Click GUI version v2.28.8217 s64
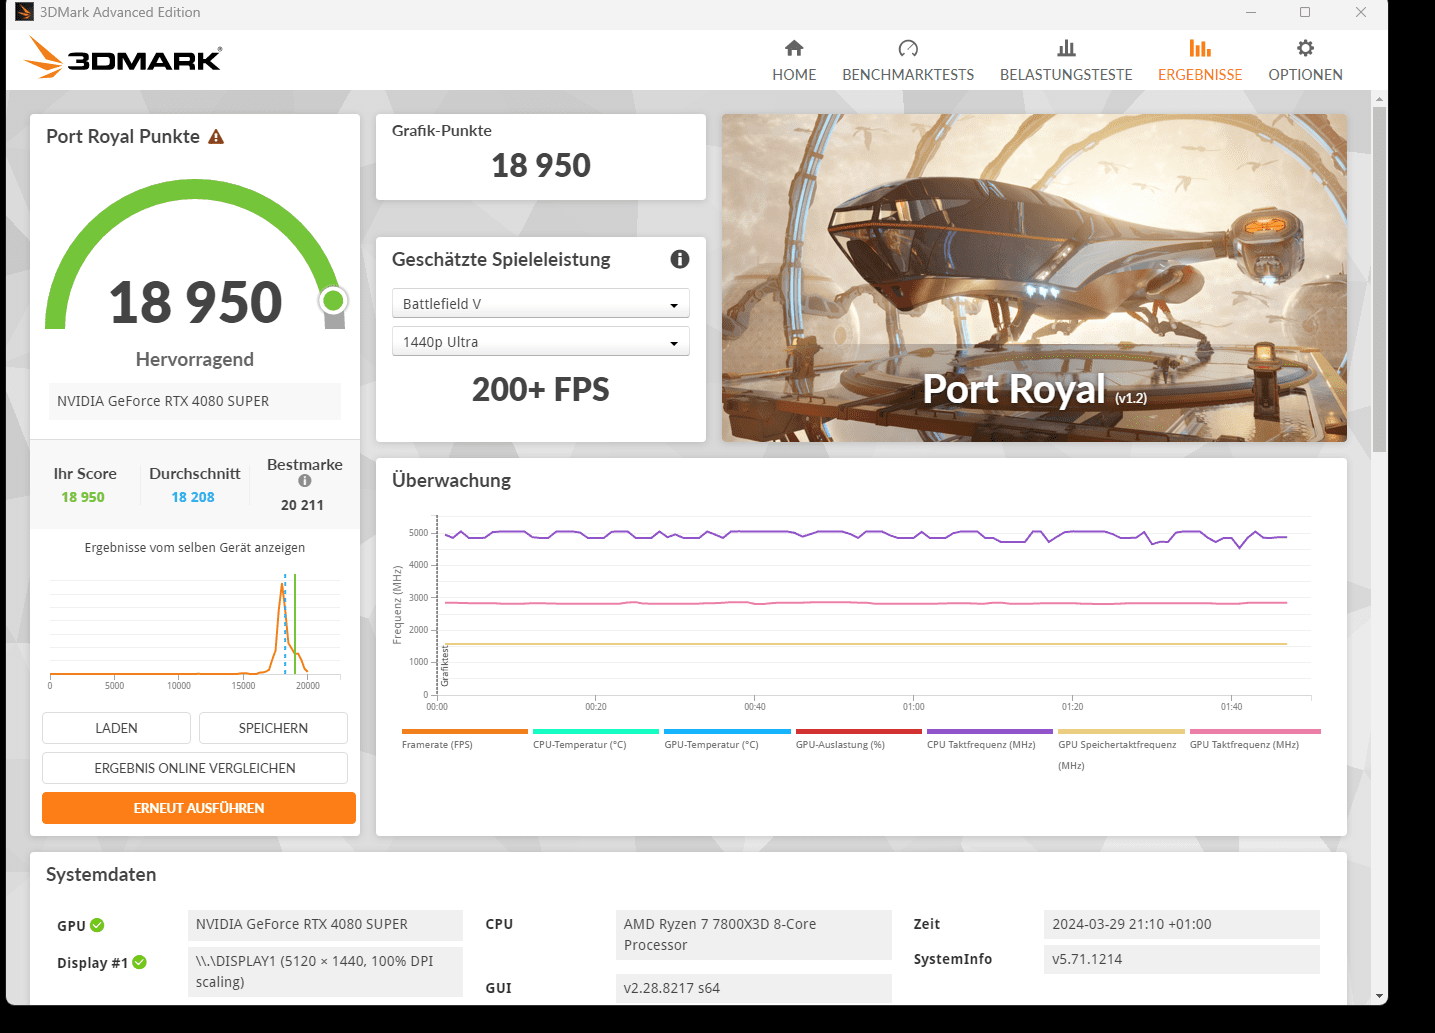This screenshot has height=1033, width=1435. (754, 988)
